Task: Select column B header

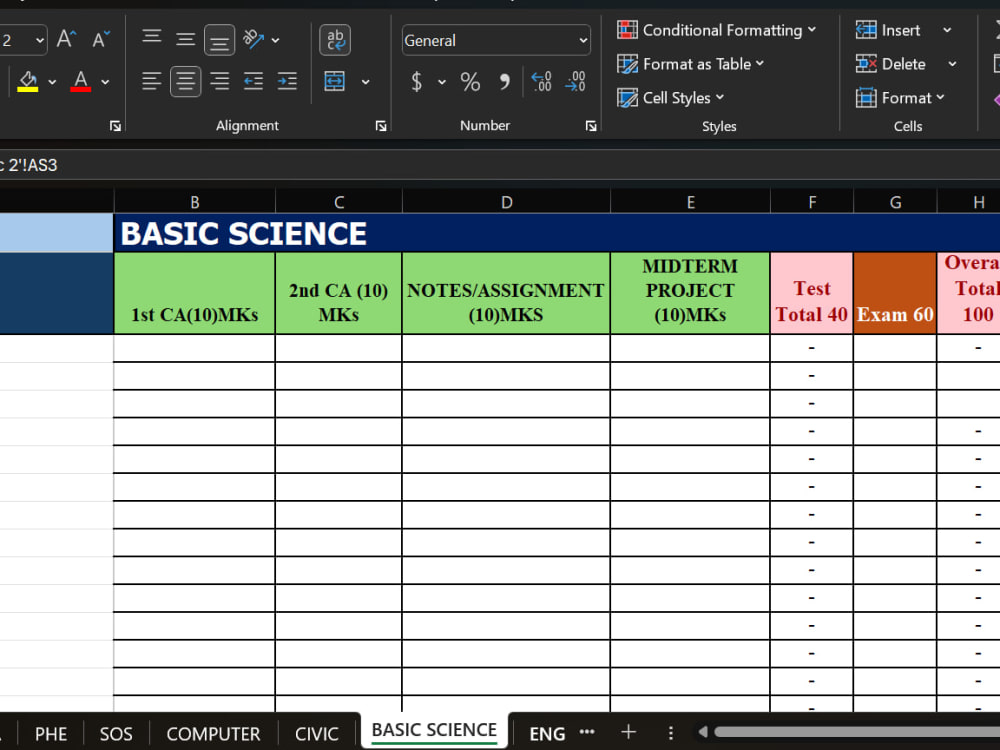Action: click(x=195, y=202)
